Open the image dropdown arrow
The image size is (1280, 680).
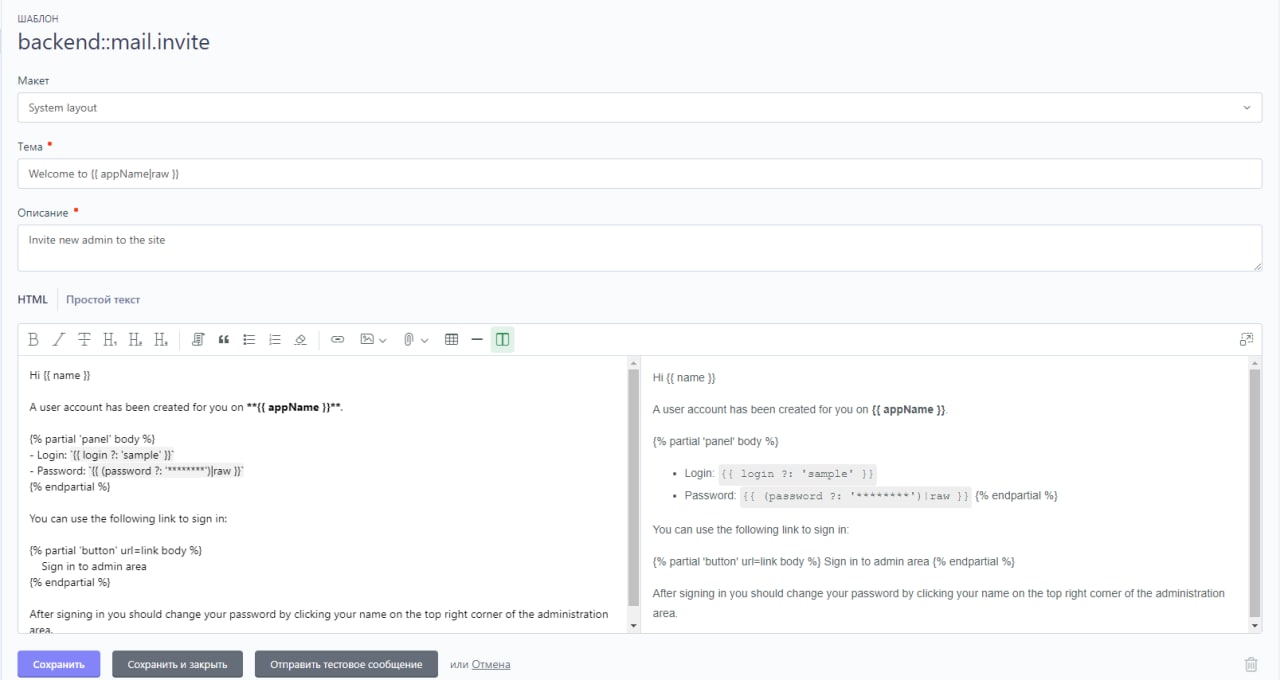(x=383, y=340)
